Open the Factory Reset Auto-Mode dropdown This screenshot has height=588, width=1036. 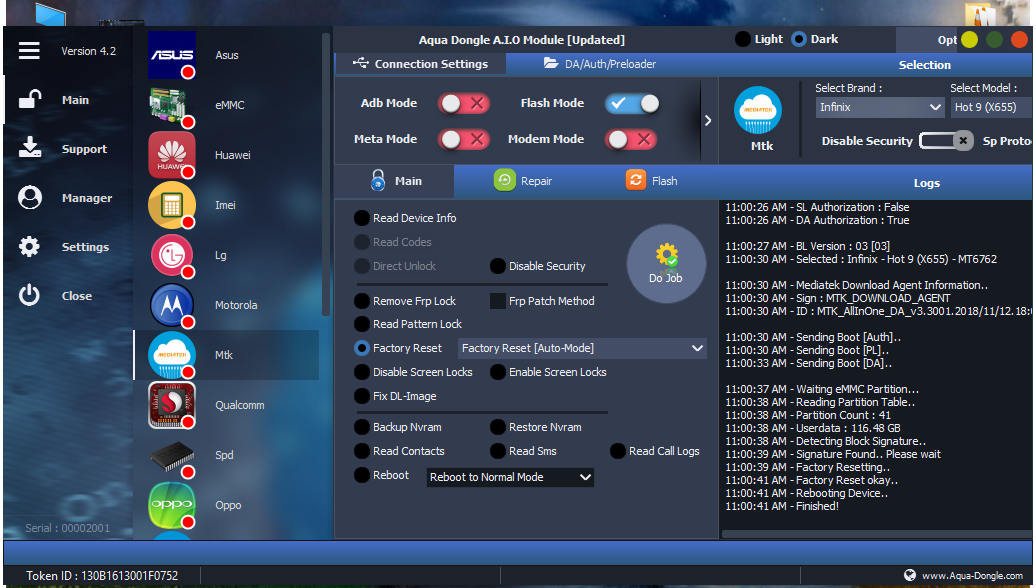click(582, 348)
